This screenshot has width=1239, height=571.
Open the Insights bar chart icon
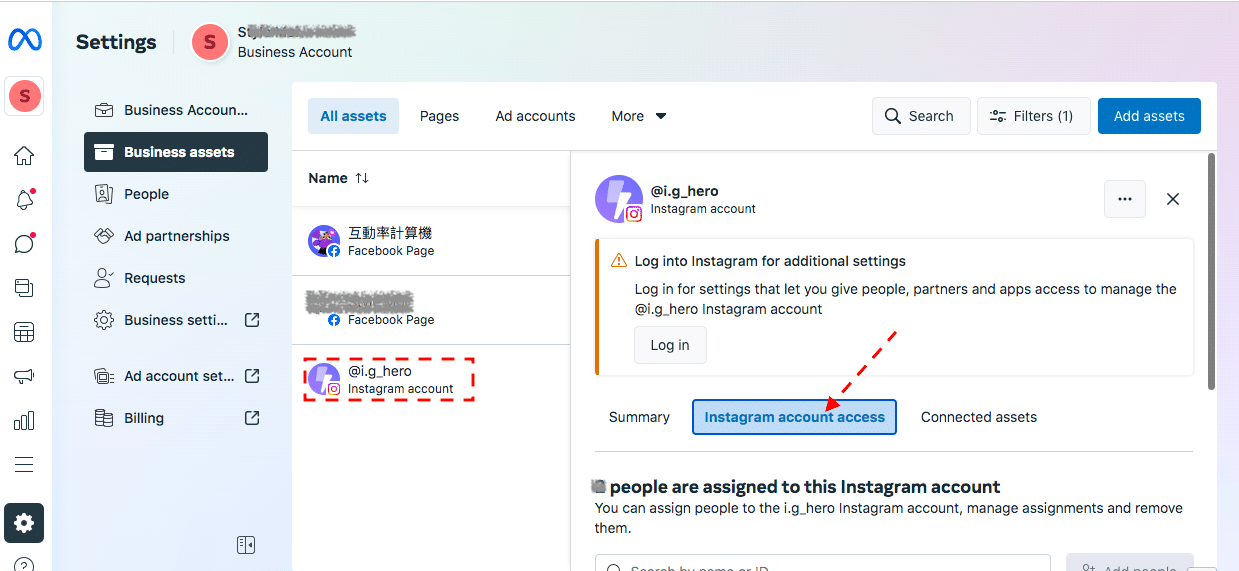pyautogui.click(x=24, y=420)
